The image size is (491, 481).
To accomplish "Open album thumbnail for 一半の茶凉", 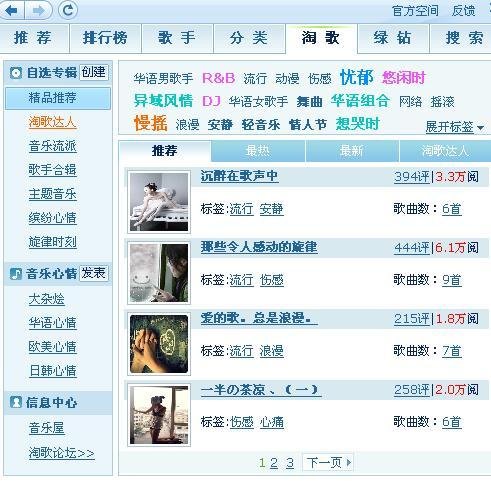I will [159, 415].
